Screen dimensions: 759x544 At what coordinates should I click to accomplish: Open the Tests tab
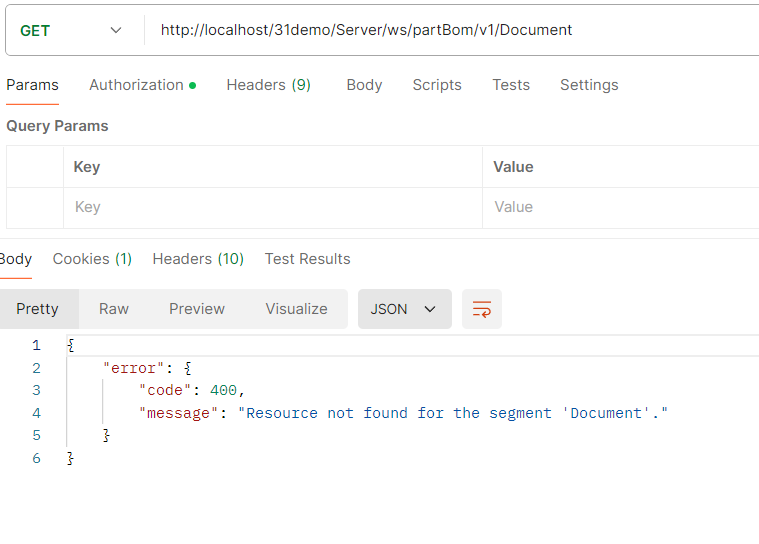[510, 85]
